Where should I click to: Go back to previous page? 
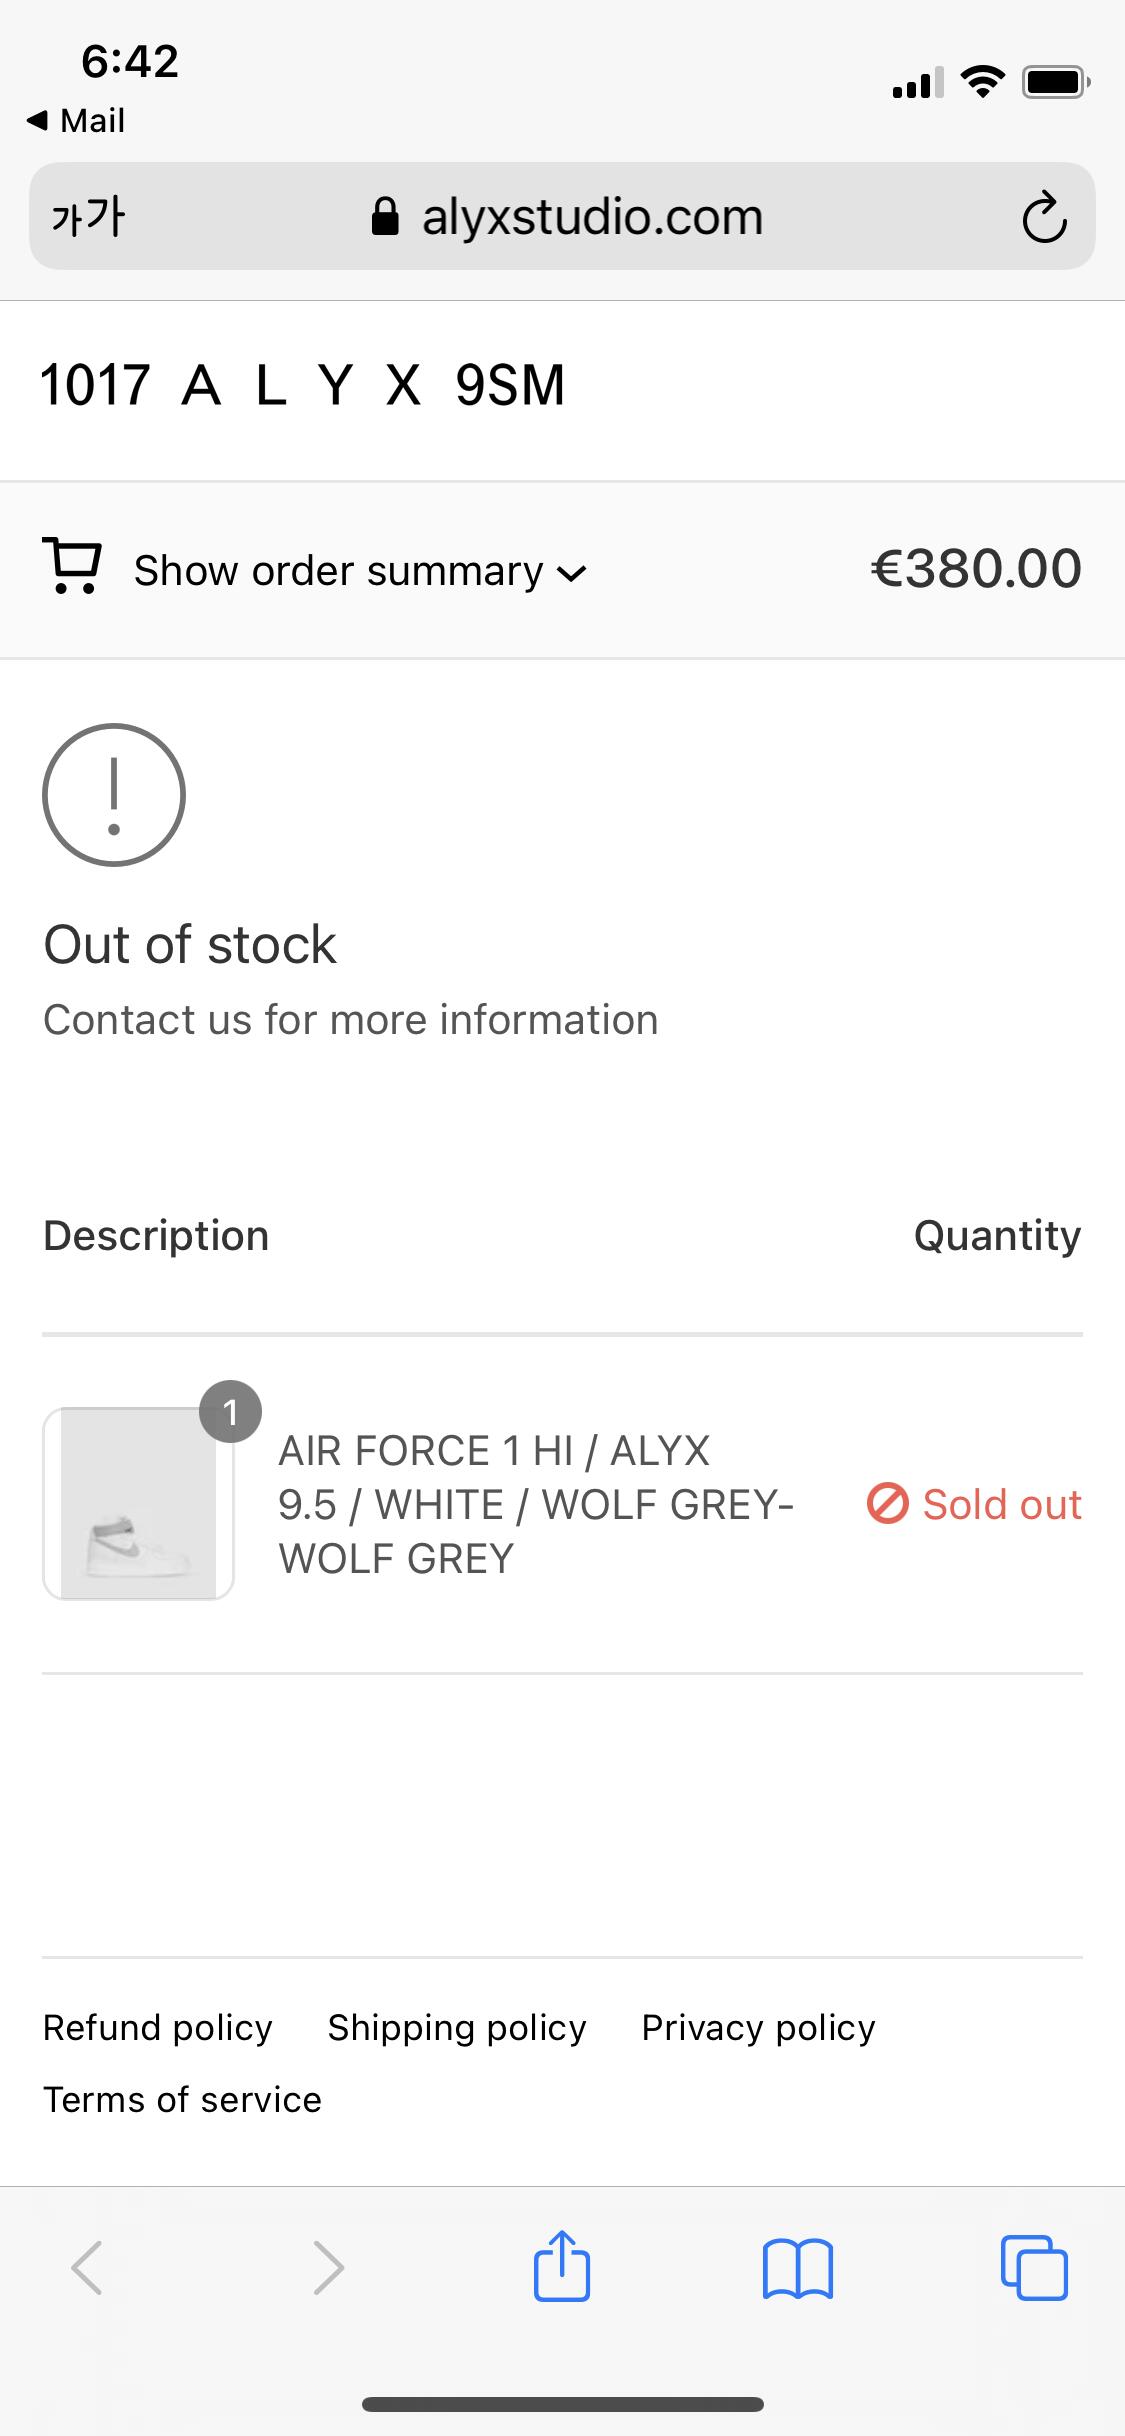tap(87, 2267)
